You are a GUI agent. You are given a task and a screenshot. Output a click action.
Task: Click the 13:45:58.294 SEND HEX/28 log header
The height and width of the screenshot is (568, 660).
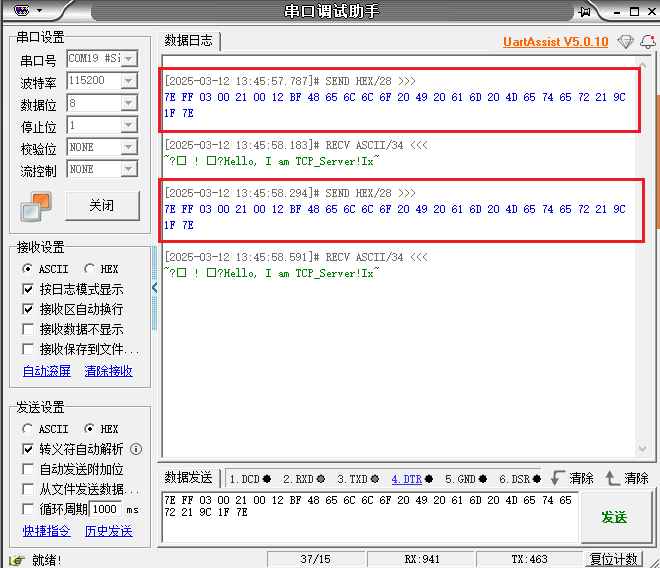290,193
